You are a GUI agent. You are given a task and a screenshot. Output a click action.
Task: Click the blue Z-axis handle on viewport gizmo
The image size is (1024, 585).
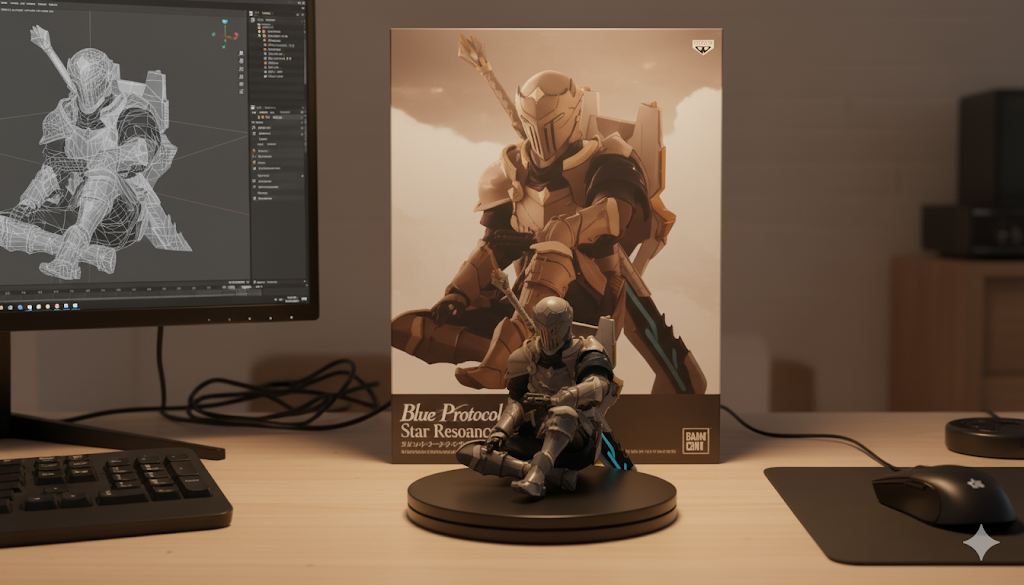click(225, 22)
